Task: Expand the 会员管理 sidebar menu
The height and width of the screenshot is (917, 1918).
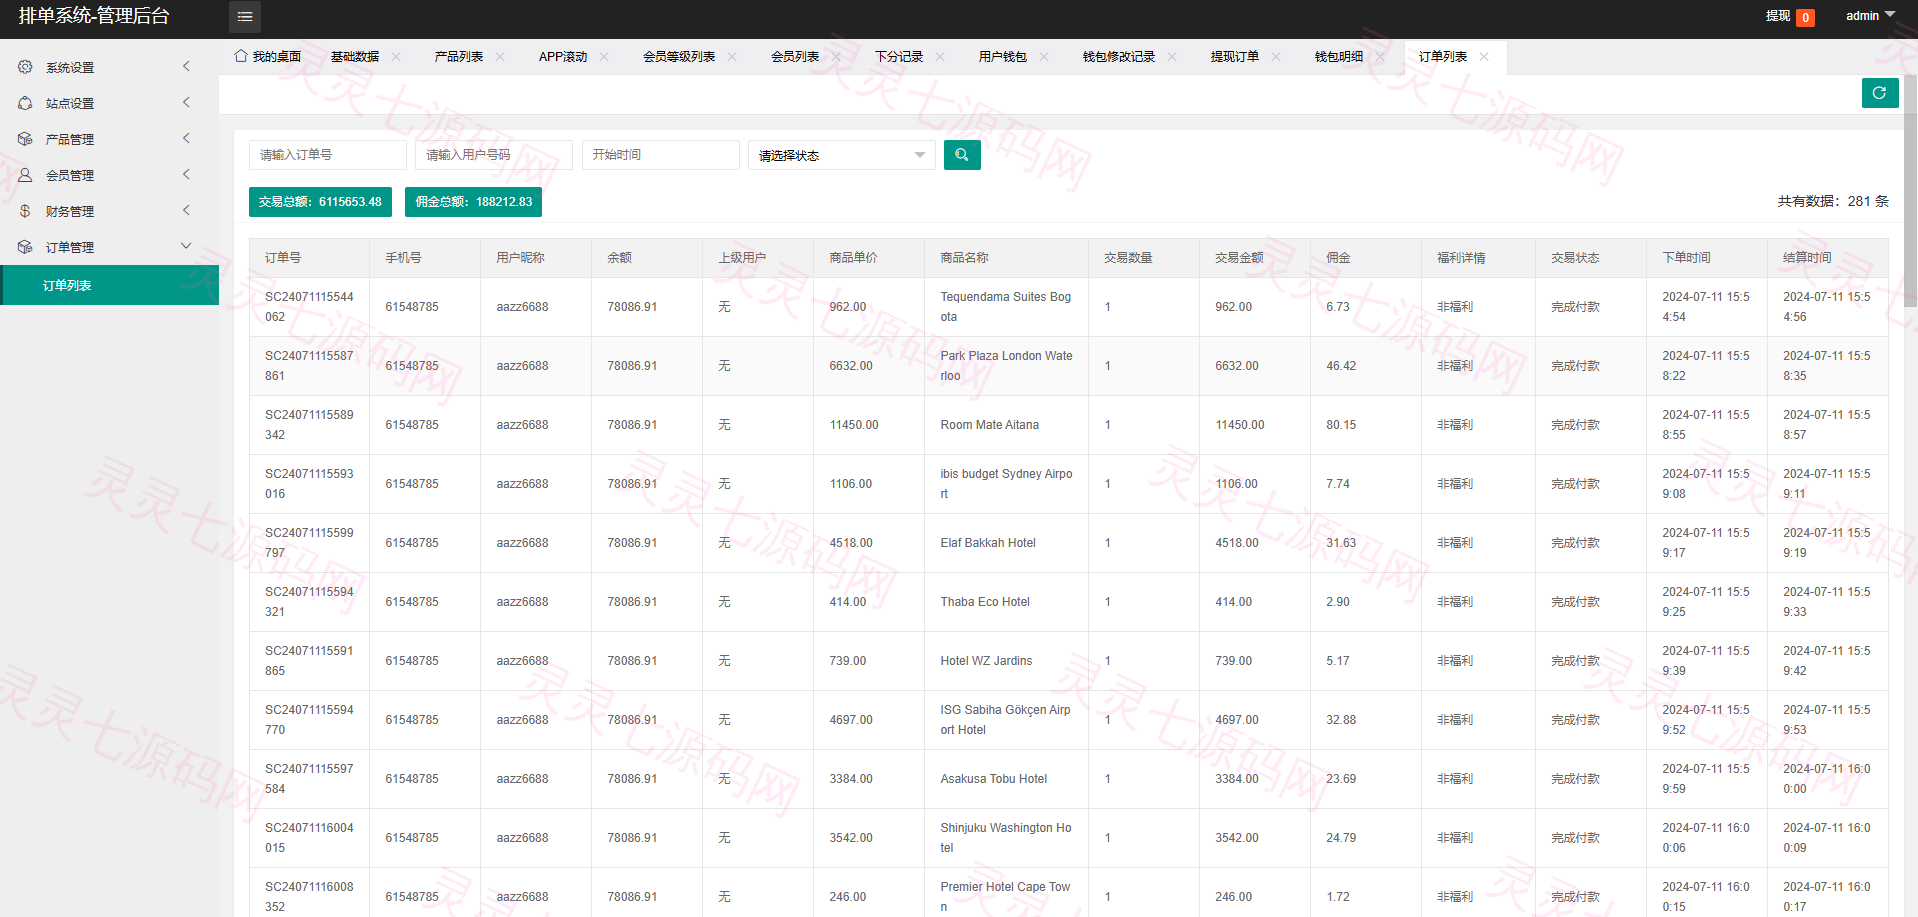Action: click(186, 175)
